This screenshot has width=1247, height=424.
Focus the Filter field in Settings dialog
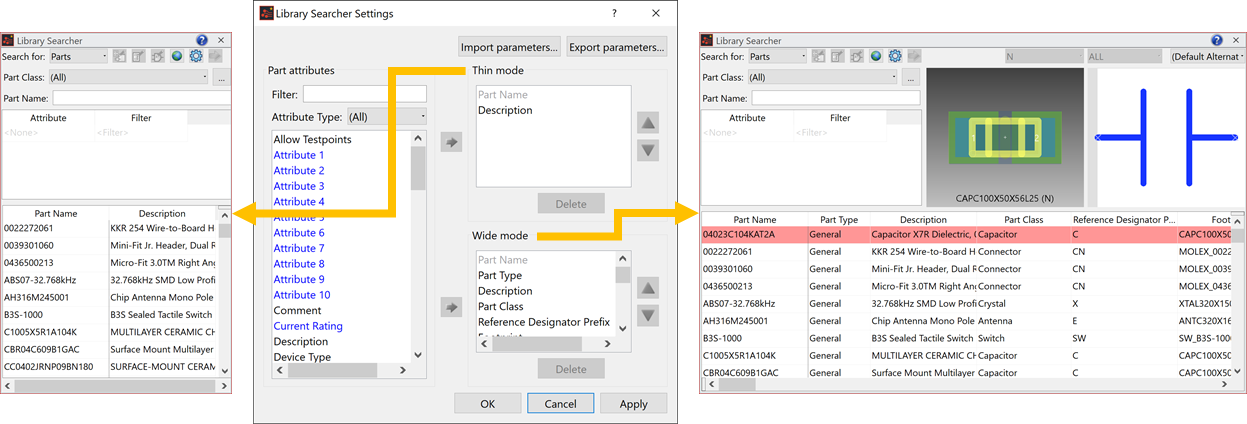click(x=365, y=94)
